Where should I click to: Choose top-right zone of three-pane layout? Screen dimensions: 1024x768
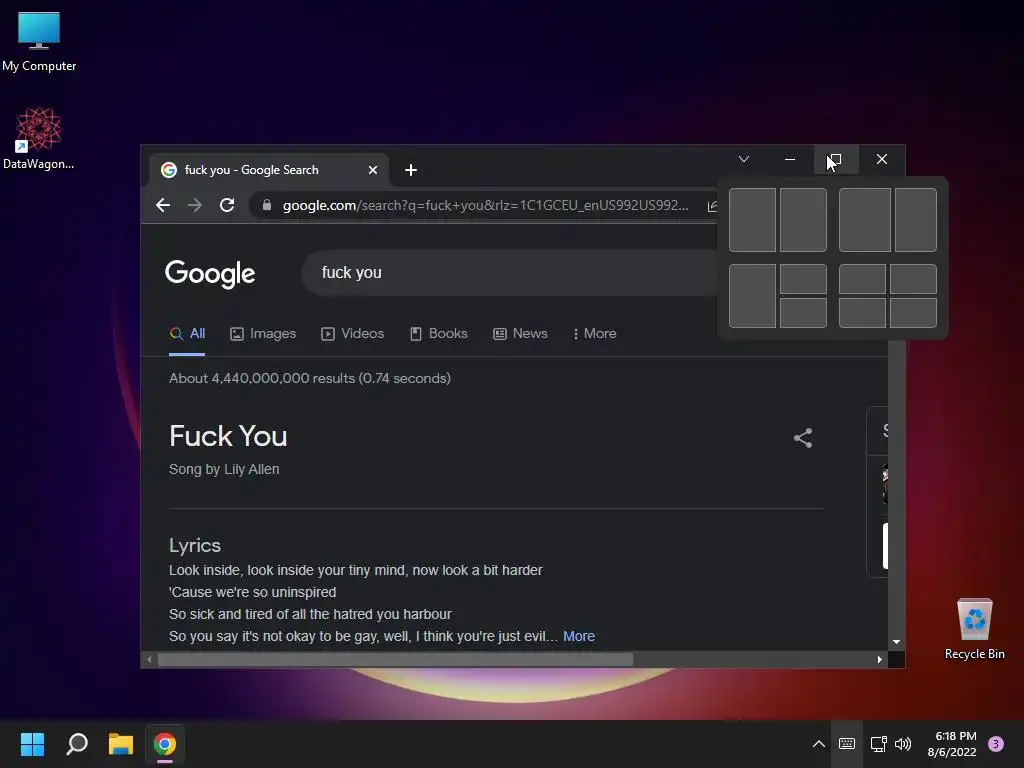coord(803,279)
